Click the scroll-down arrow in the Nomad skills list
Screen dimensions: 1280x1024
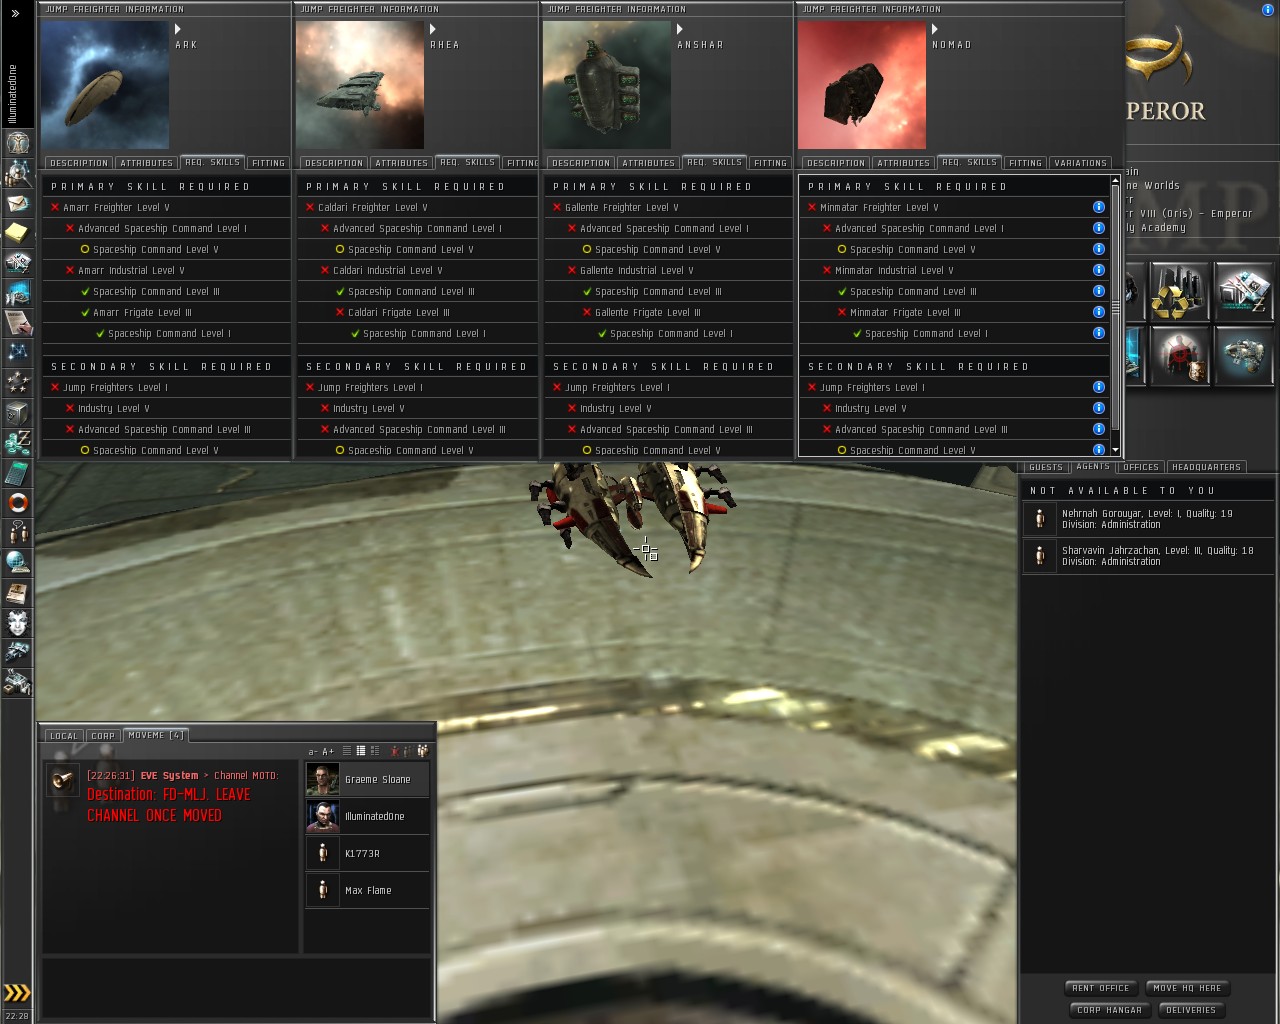pyautogui.click(x=1115, y=452)
